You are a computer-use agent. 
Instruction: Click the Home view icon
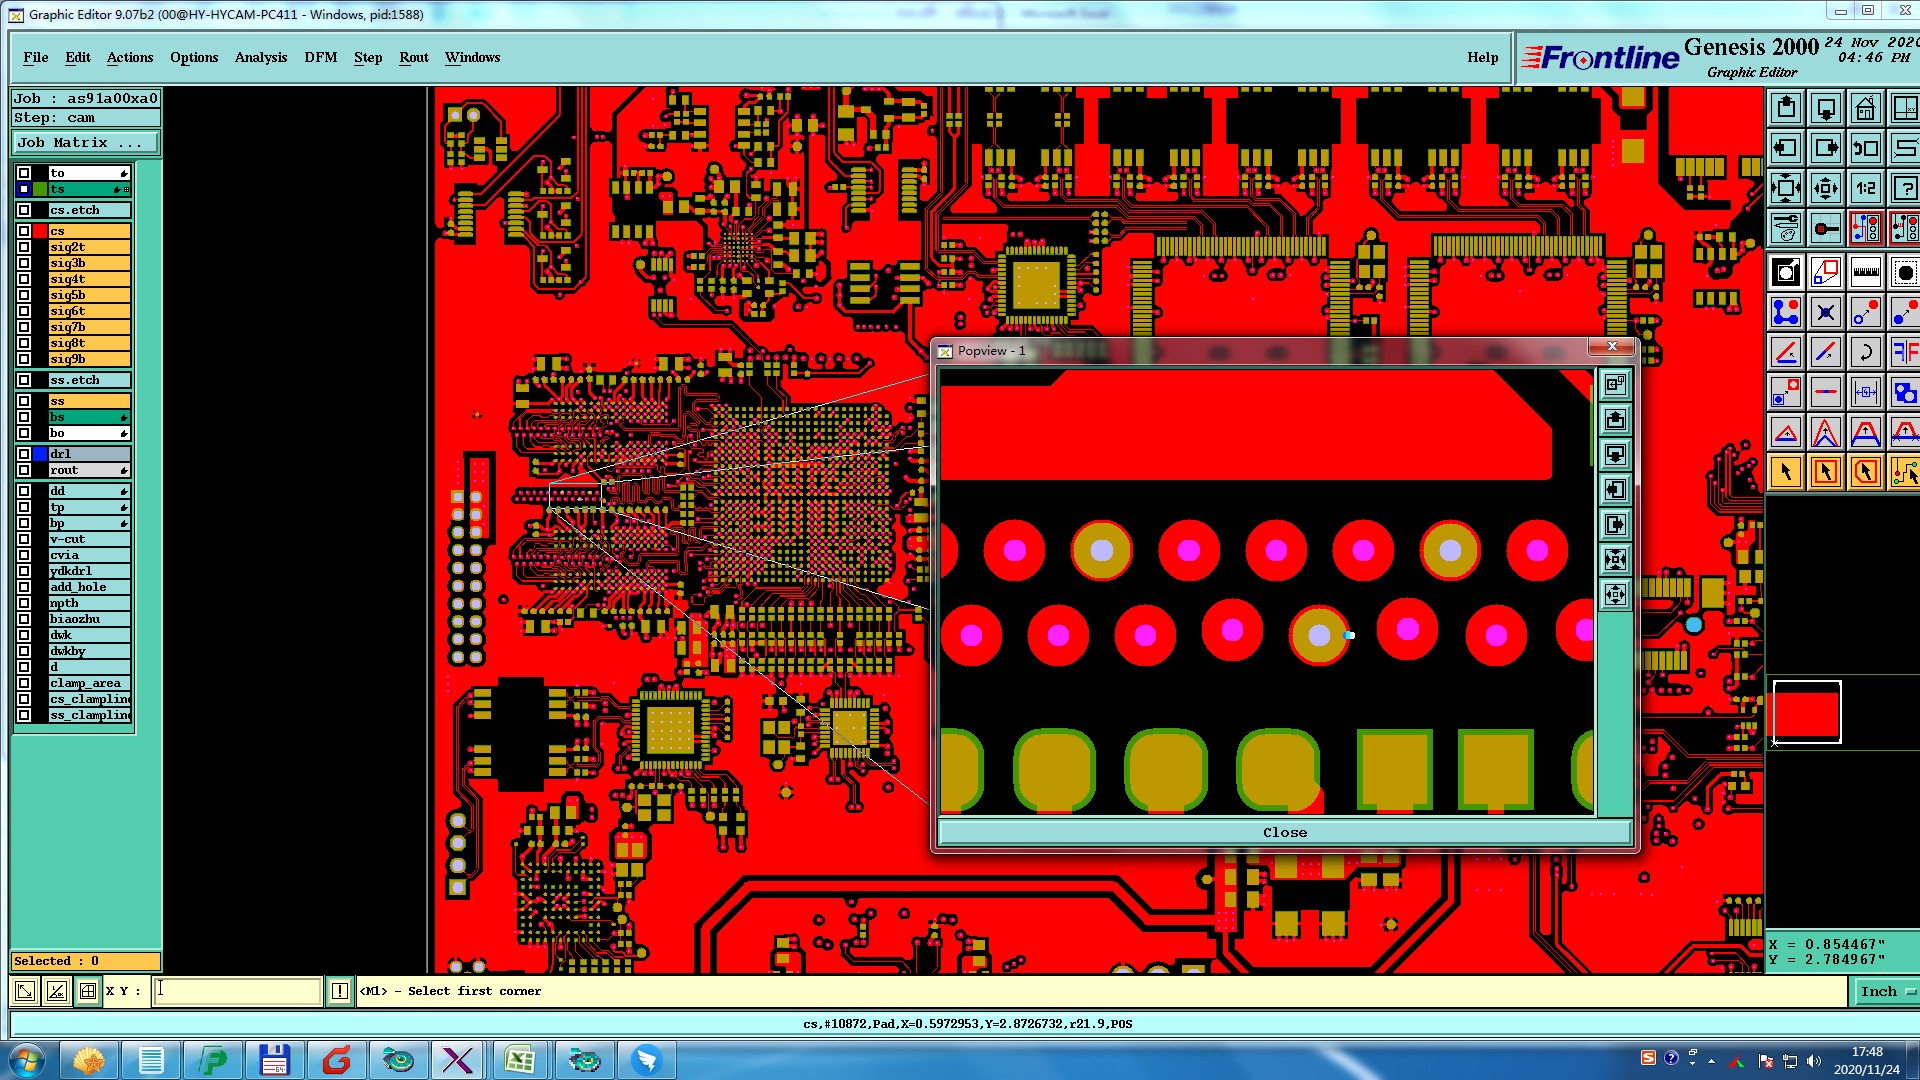coord(1865,108)
